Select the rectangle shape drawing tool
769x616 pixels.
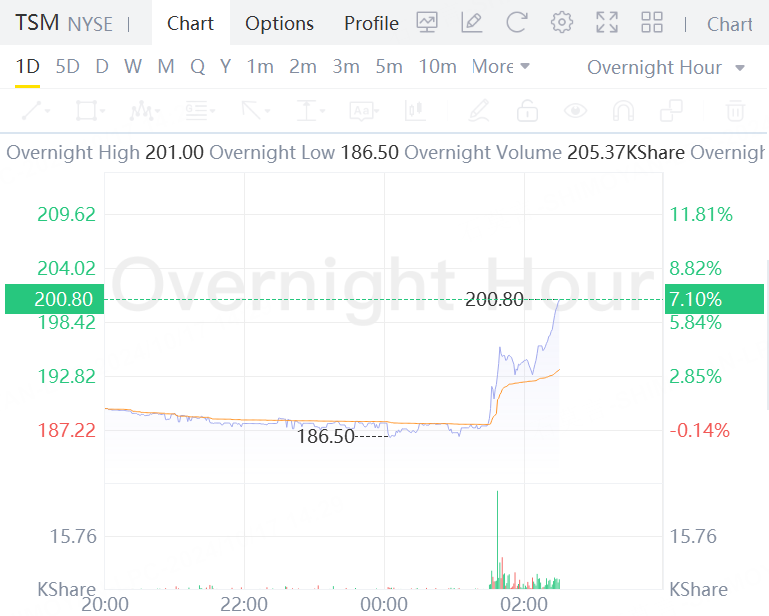(86, 110)
